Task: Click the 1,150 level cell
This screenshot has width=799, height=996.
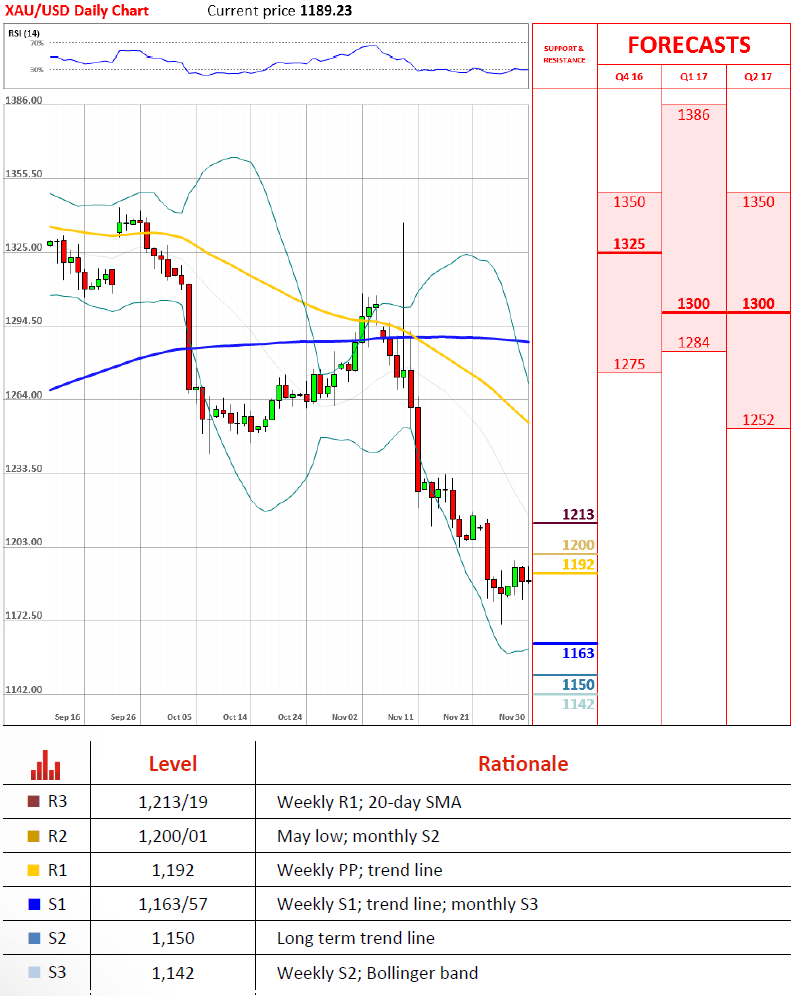Action: coord(173,938)
